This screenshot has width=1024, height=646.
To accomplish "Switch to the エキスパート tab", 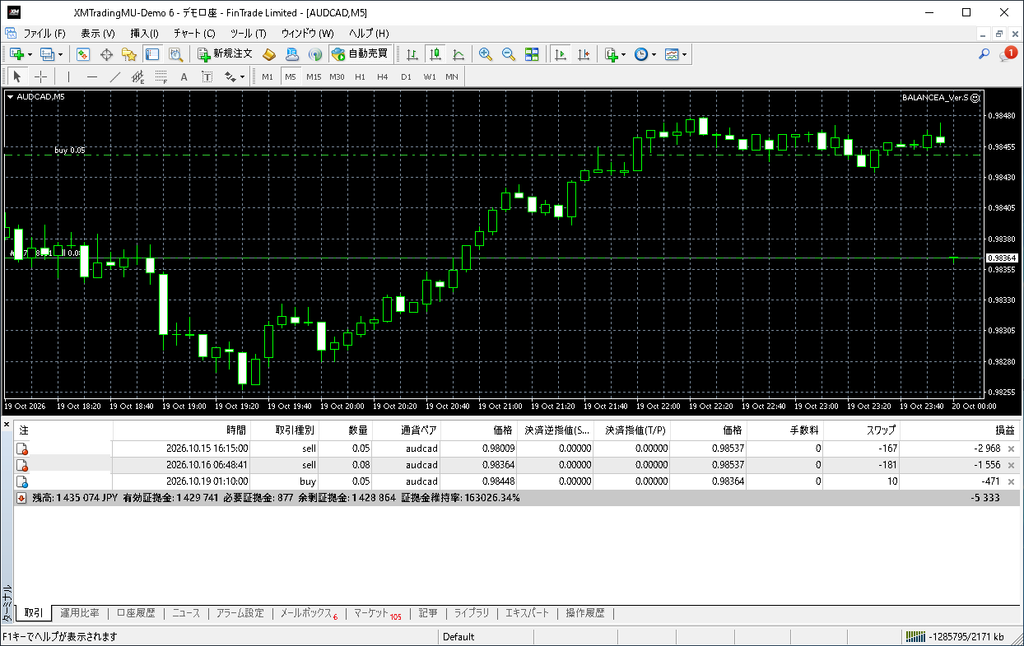I will (x=527, y=613).
